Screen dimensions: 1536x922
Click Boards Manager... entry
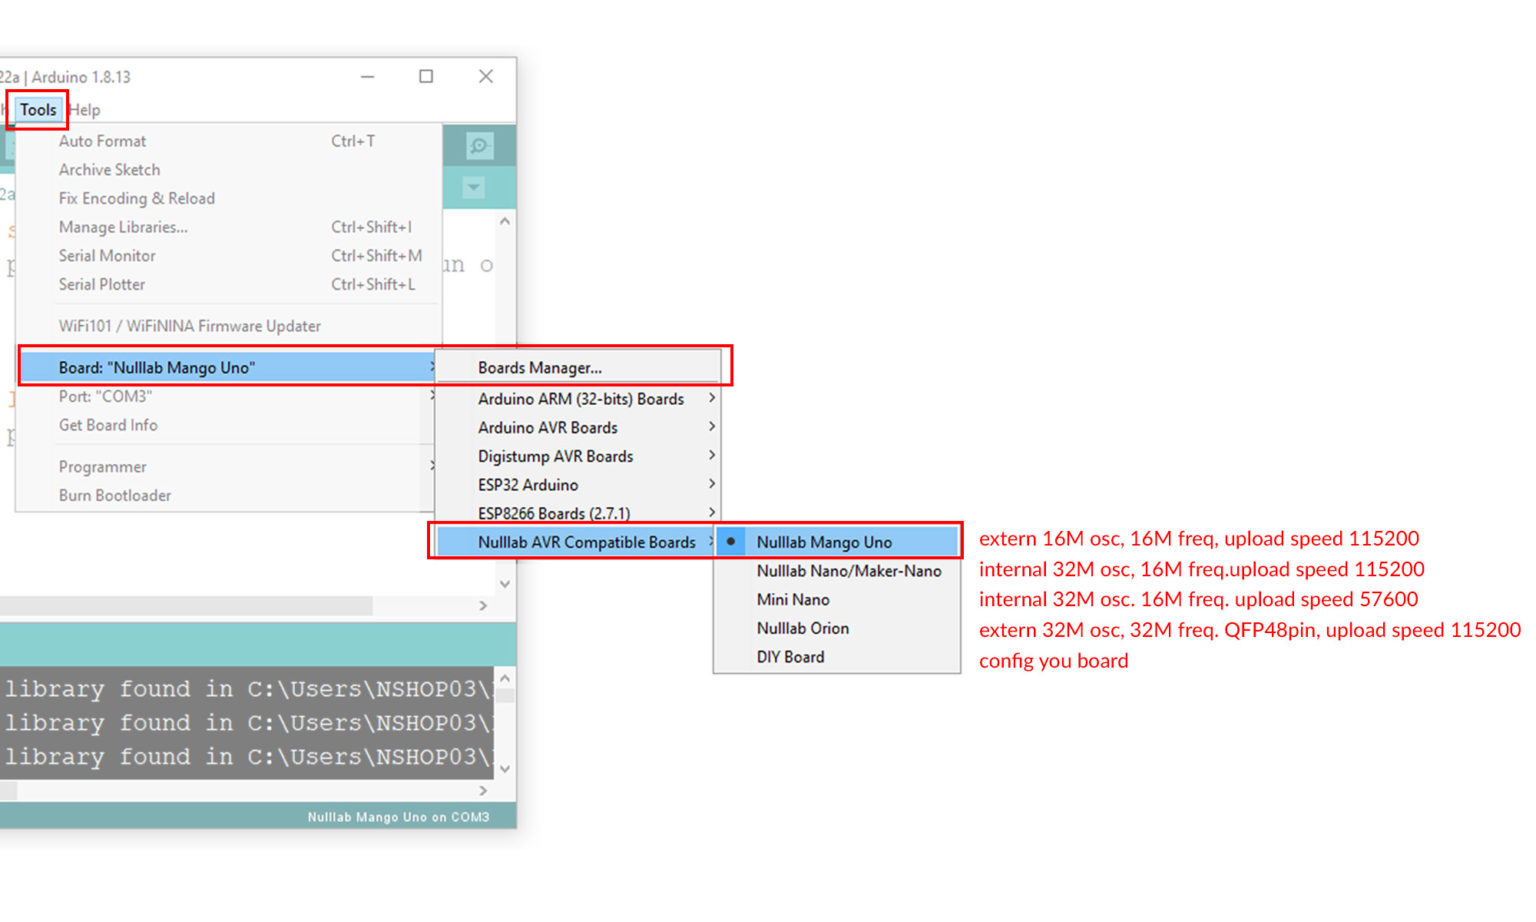point(540,368)
